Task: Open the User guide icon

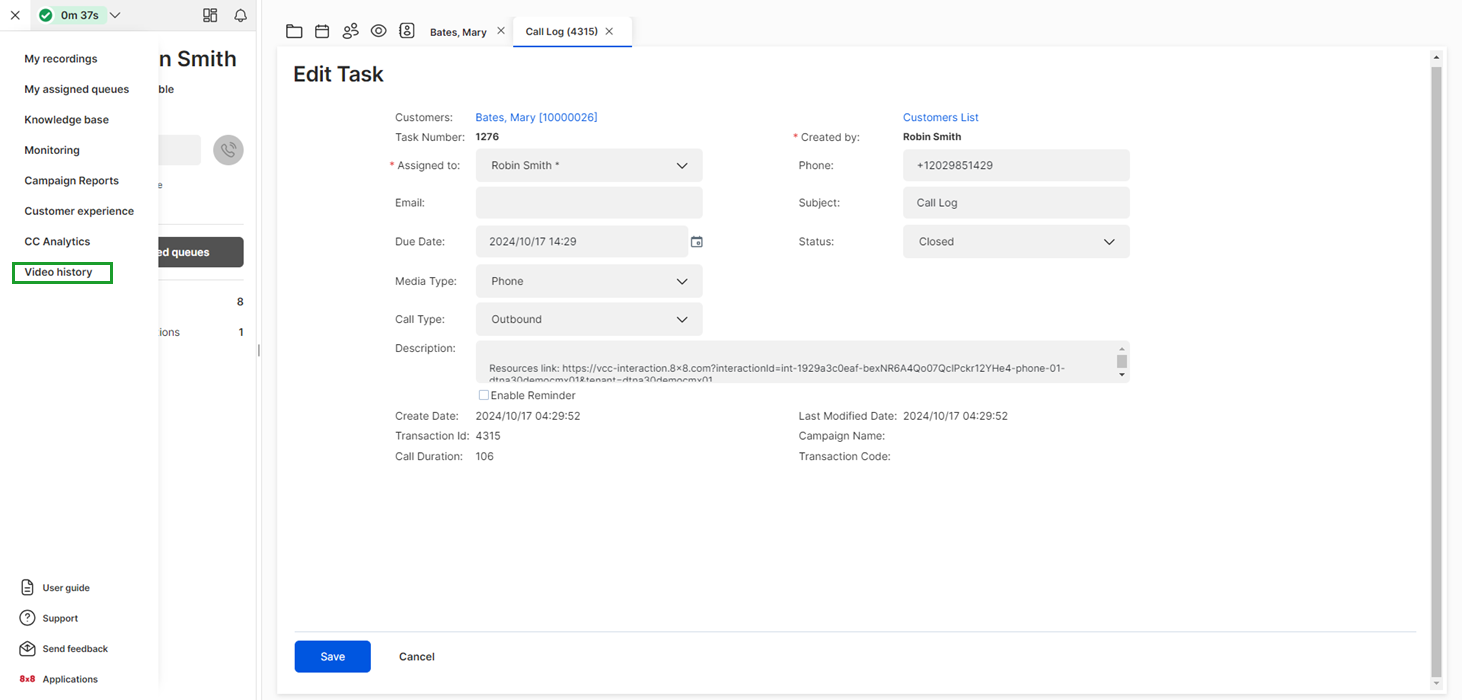Action: (27, 588)
